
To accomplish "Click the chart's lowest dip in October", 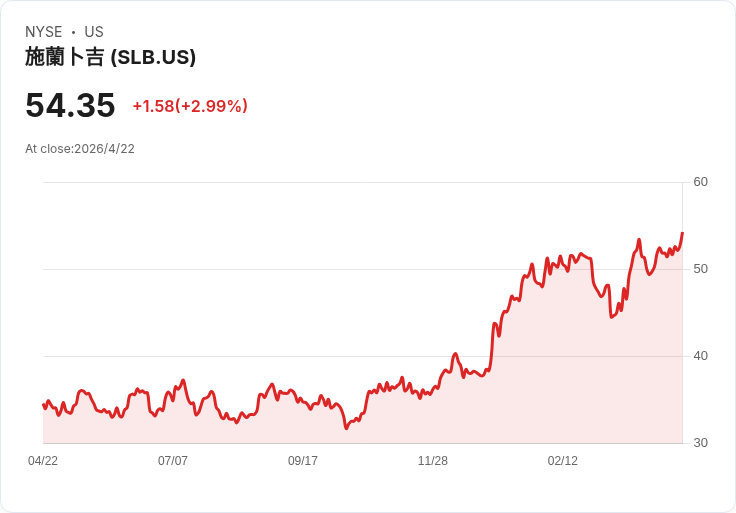I will (346, 428).
